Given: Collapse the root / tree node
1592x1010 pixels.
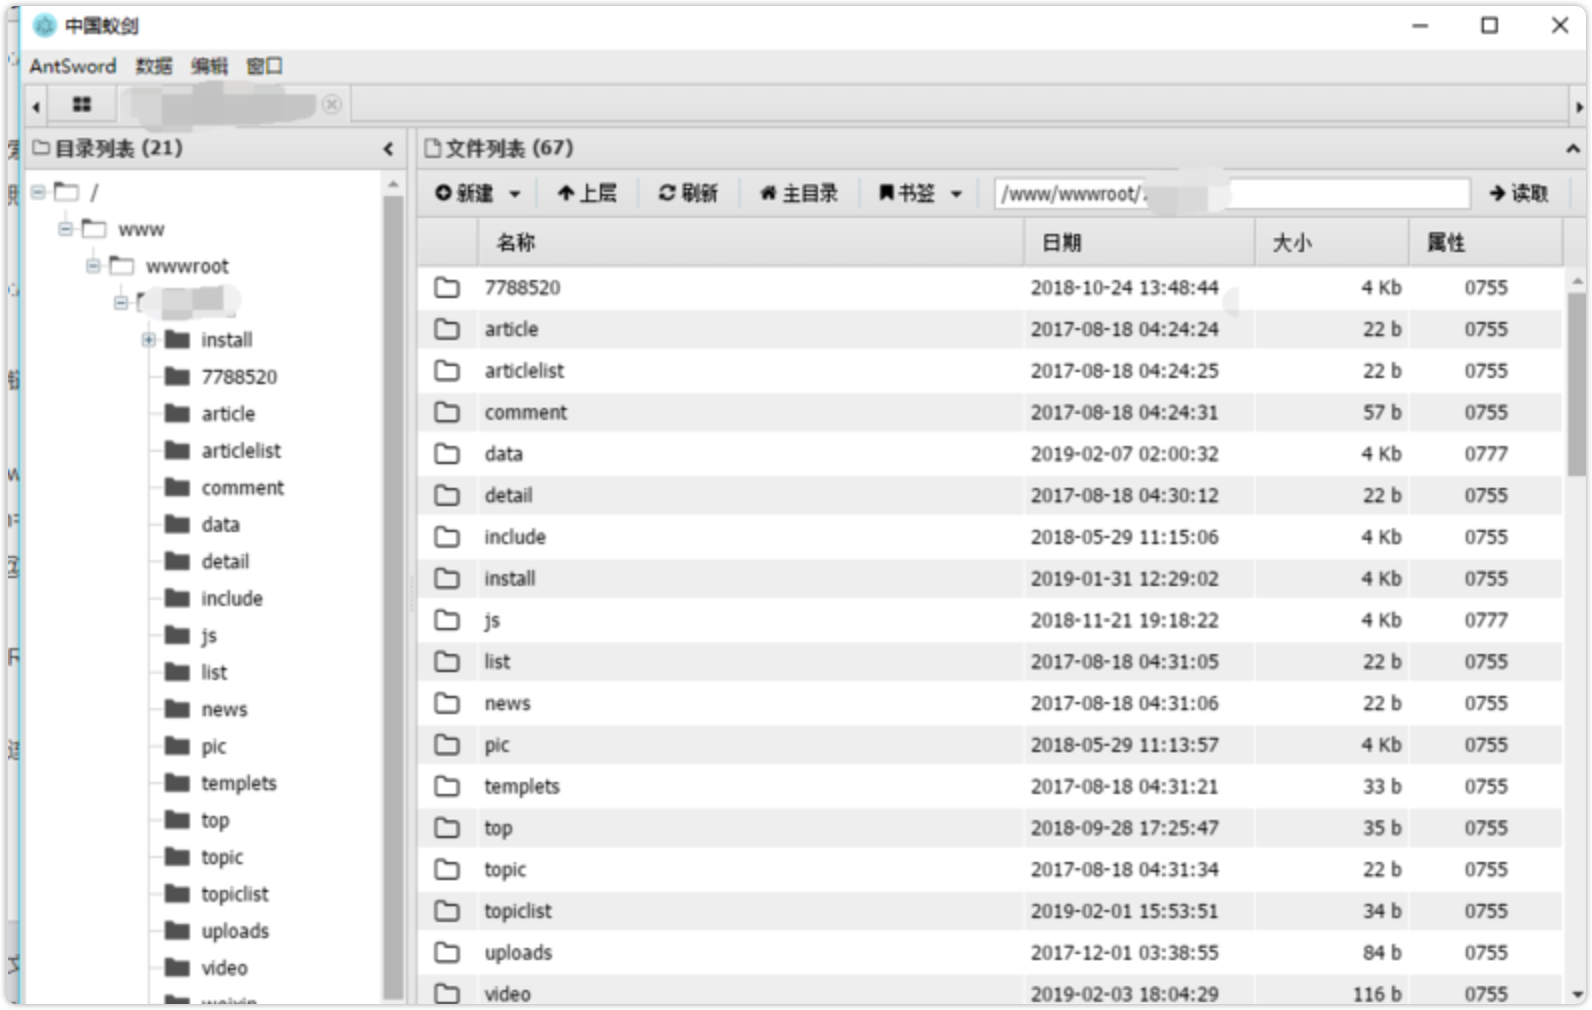Looking at the screenshot, I should (x=38, y=191).
